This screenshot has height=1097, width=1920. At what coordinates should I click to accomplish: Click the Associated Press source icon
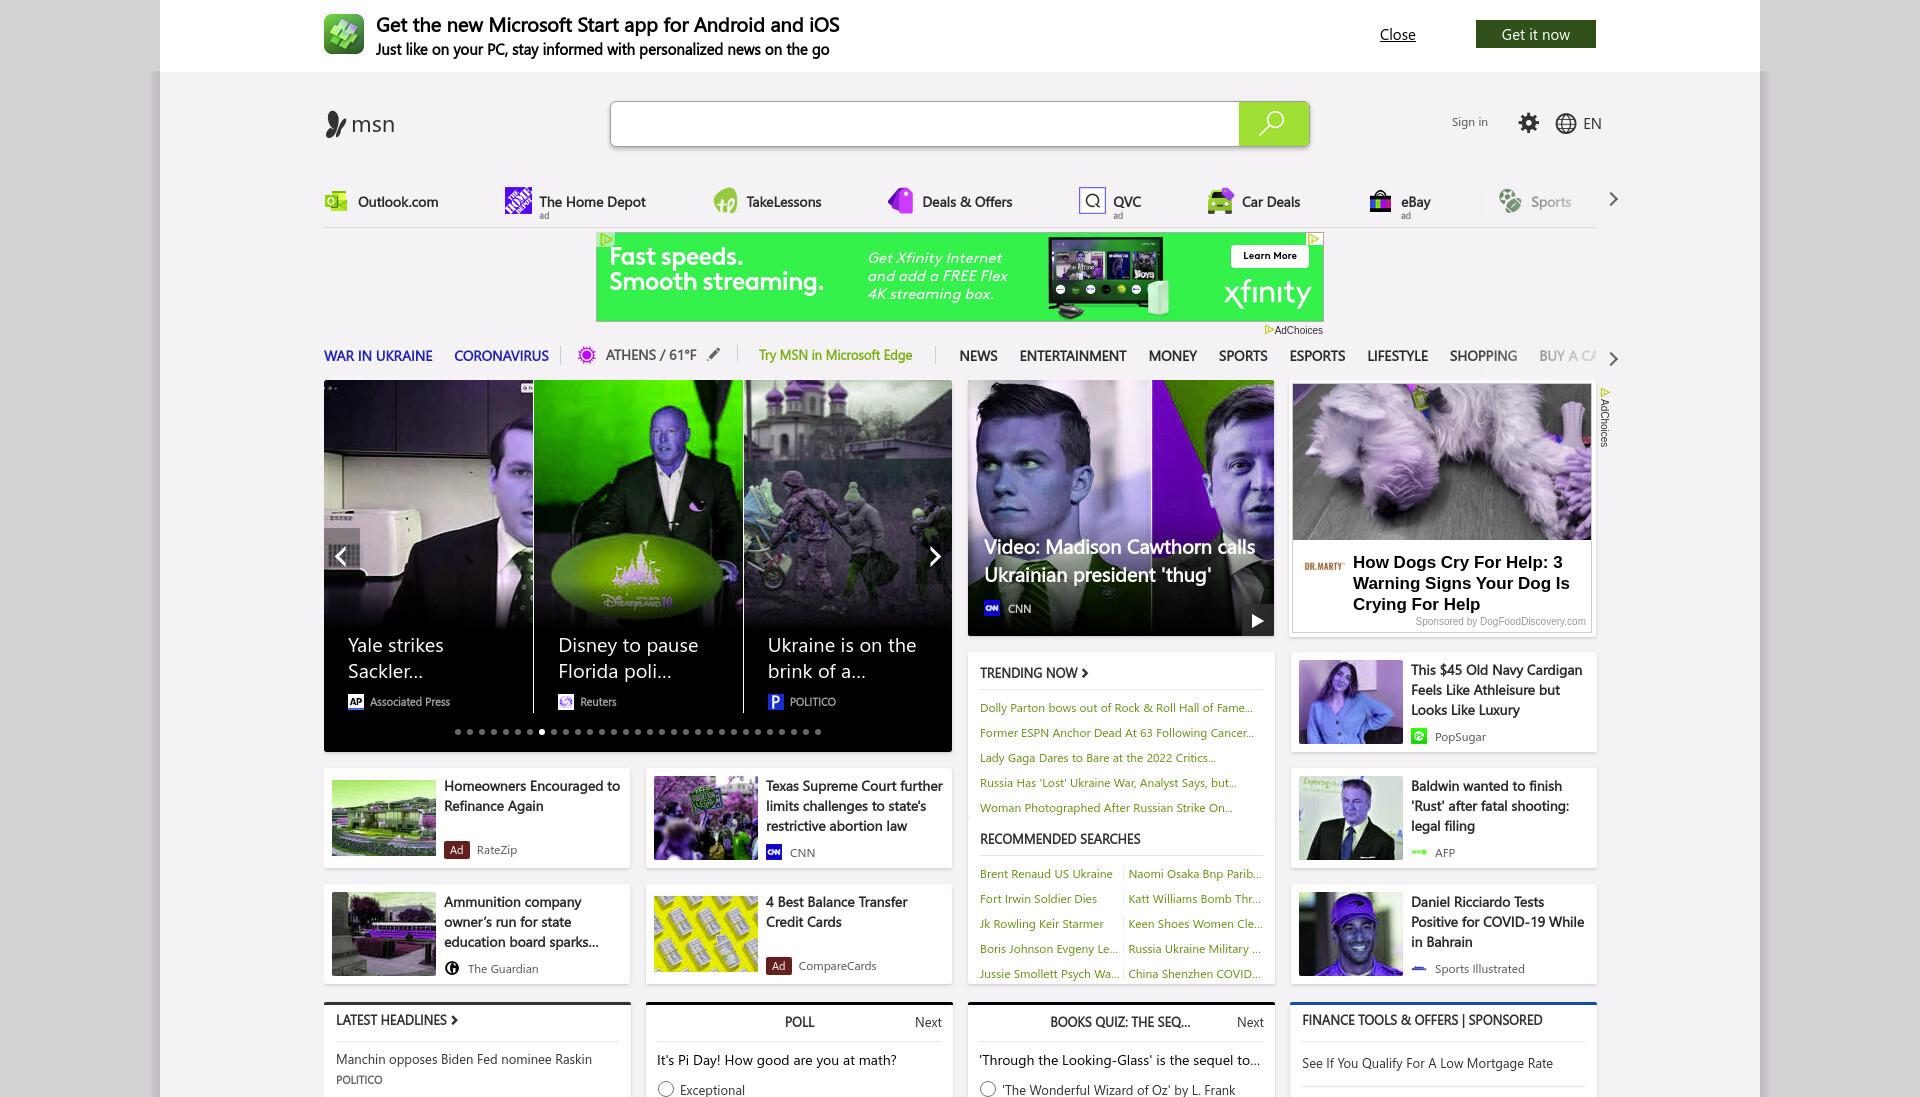click(x=356, y=702)
